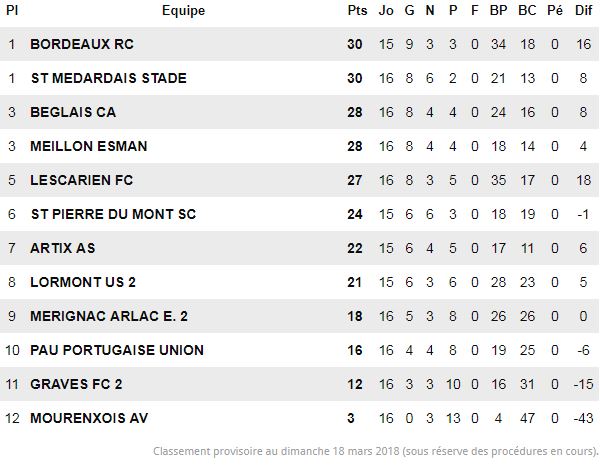Viewport: 600px width, 465px height.
Task: Open MOURENXOIS AV team entry
Action: [x=89, y=418]
